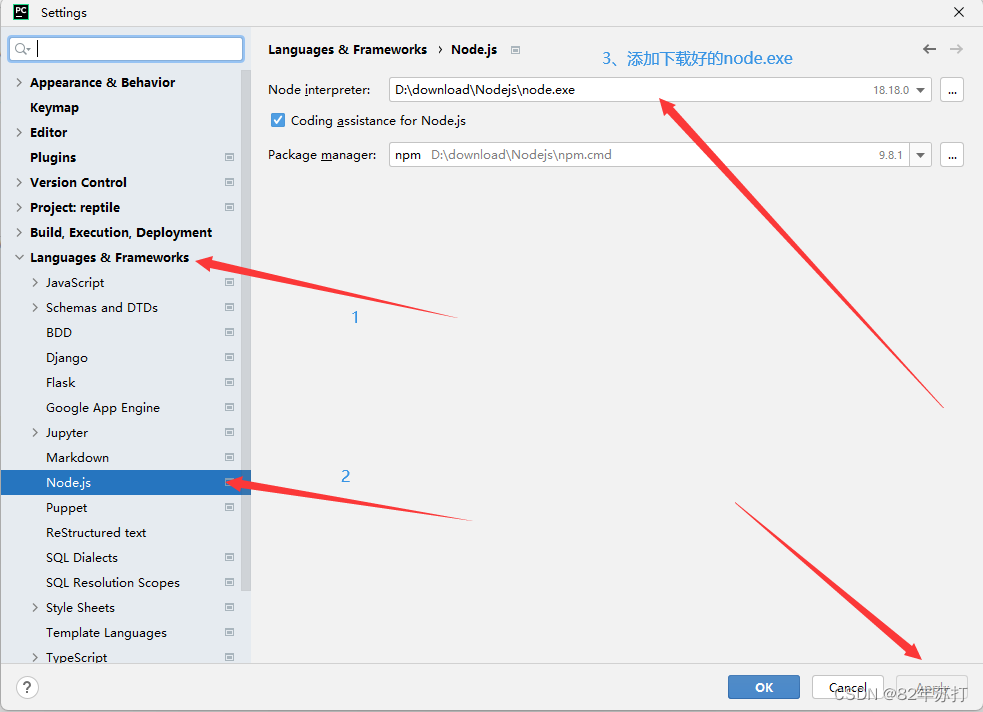Expand Project: reptile section

pos(19,207)
